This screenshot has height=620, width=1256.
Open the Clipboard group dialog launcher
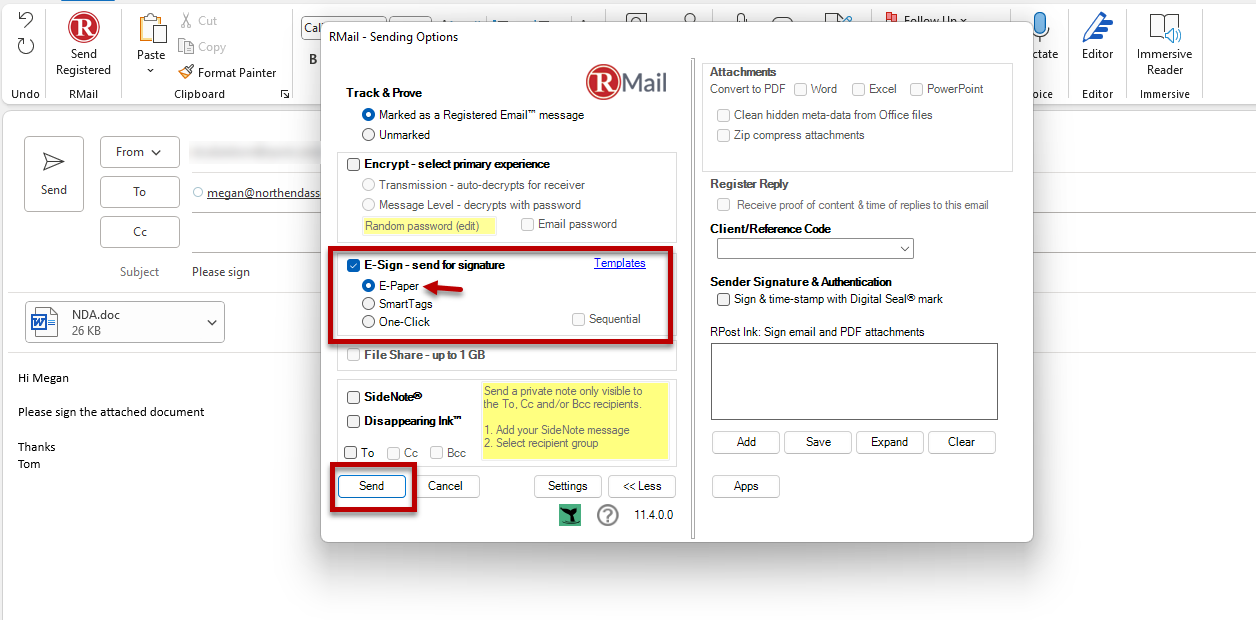[x=285, y=94]
